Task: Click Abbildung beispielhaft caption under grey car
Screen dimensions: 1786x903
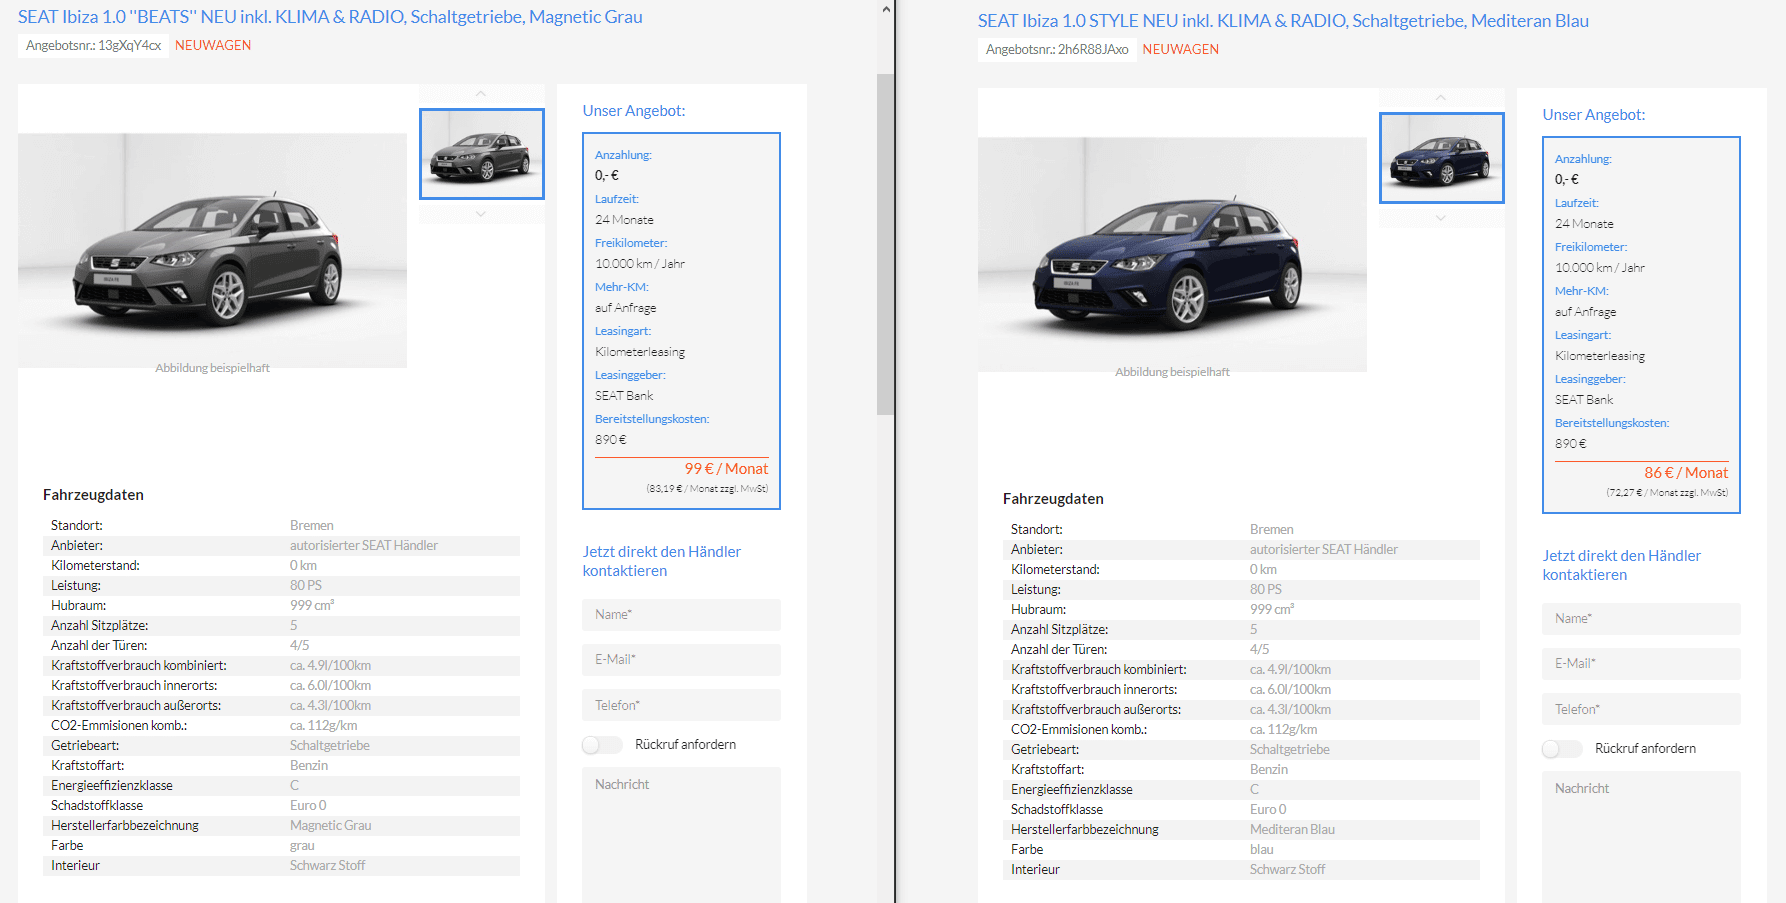Action: coord(212,368)
